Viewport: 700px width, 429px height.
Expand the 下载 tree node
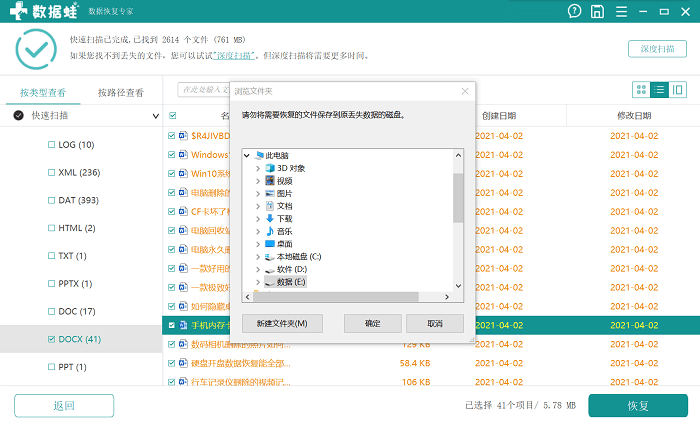(258, 219)
